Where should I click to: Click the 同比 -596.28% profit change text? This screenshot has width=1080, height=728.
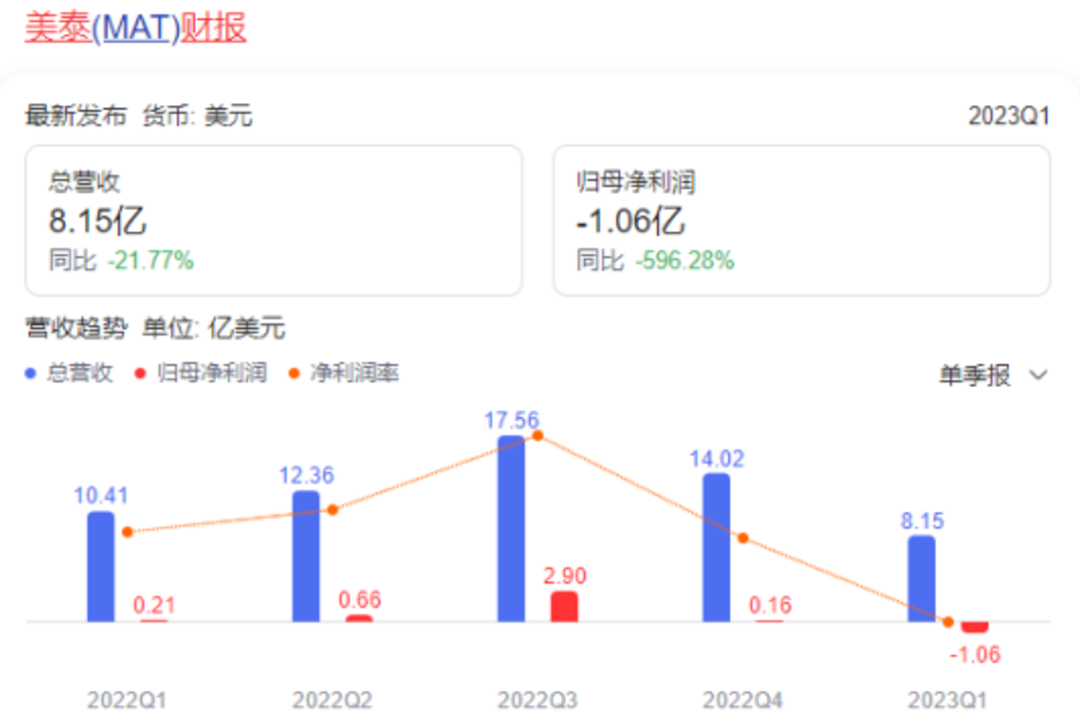655,261
